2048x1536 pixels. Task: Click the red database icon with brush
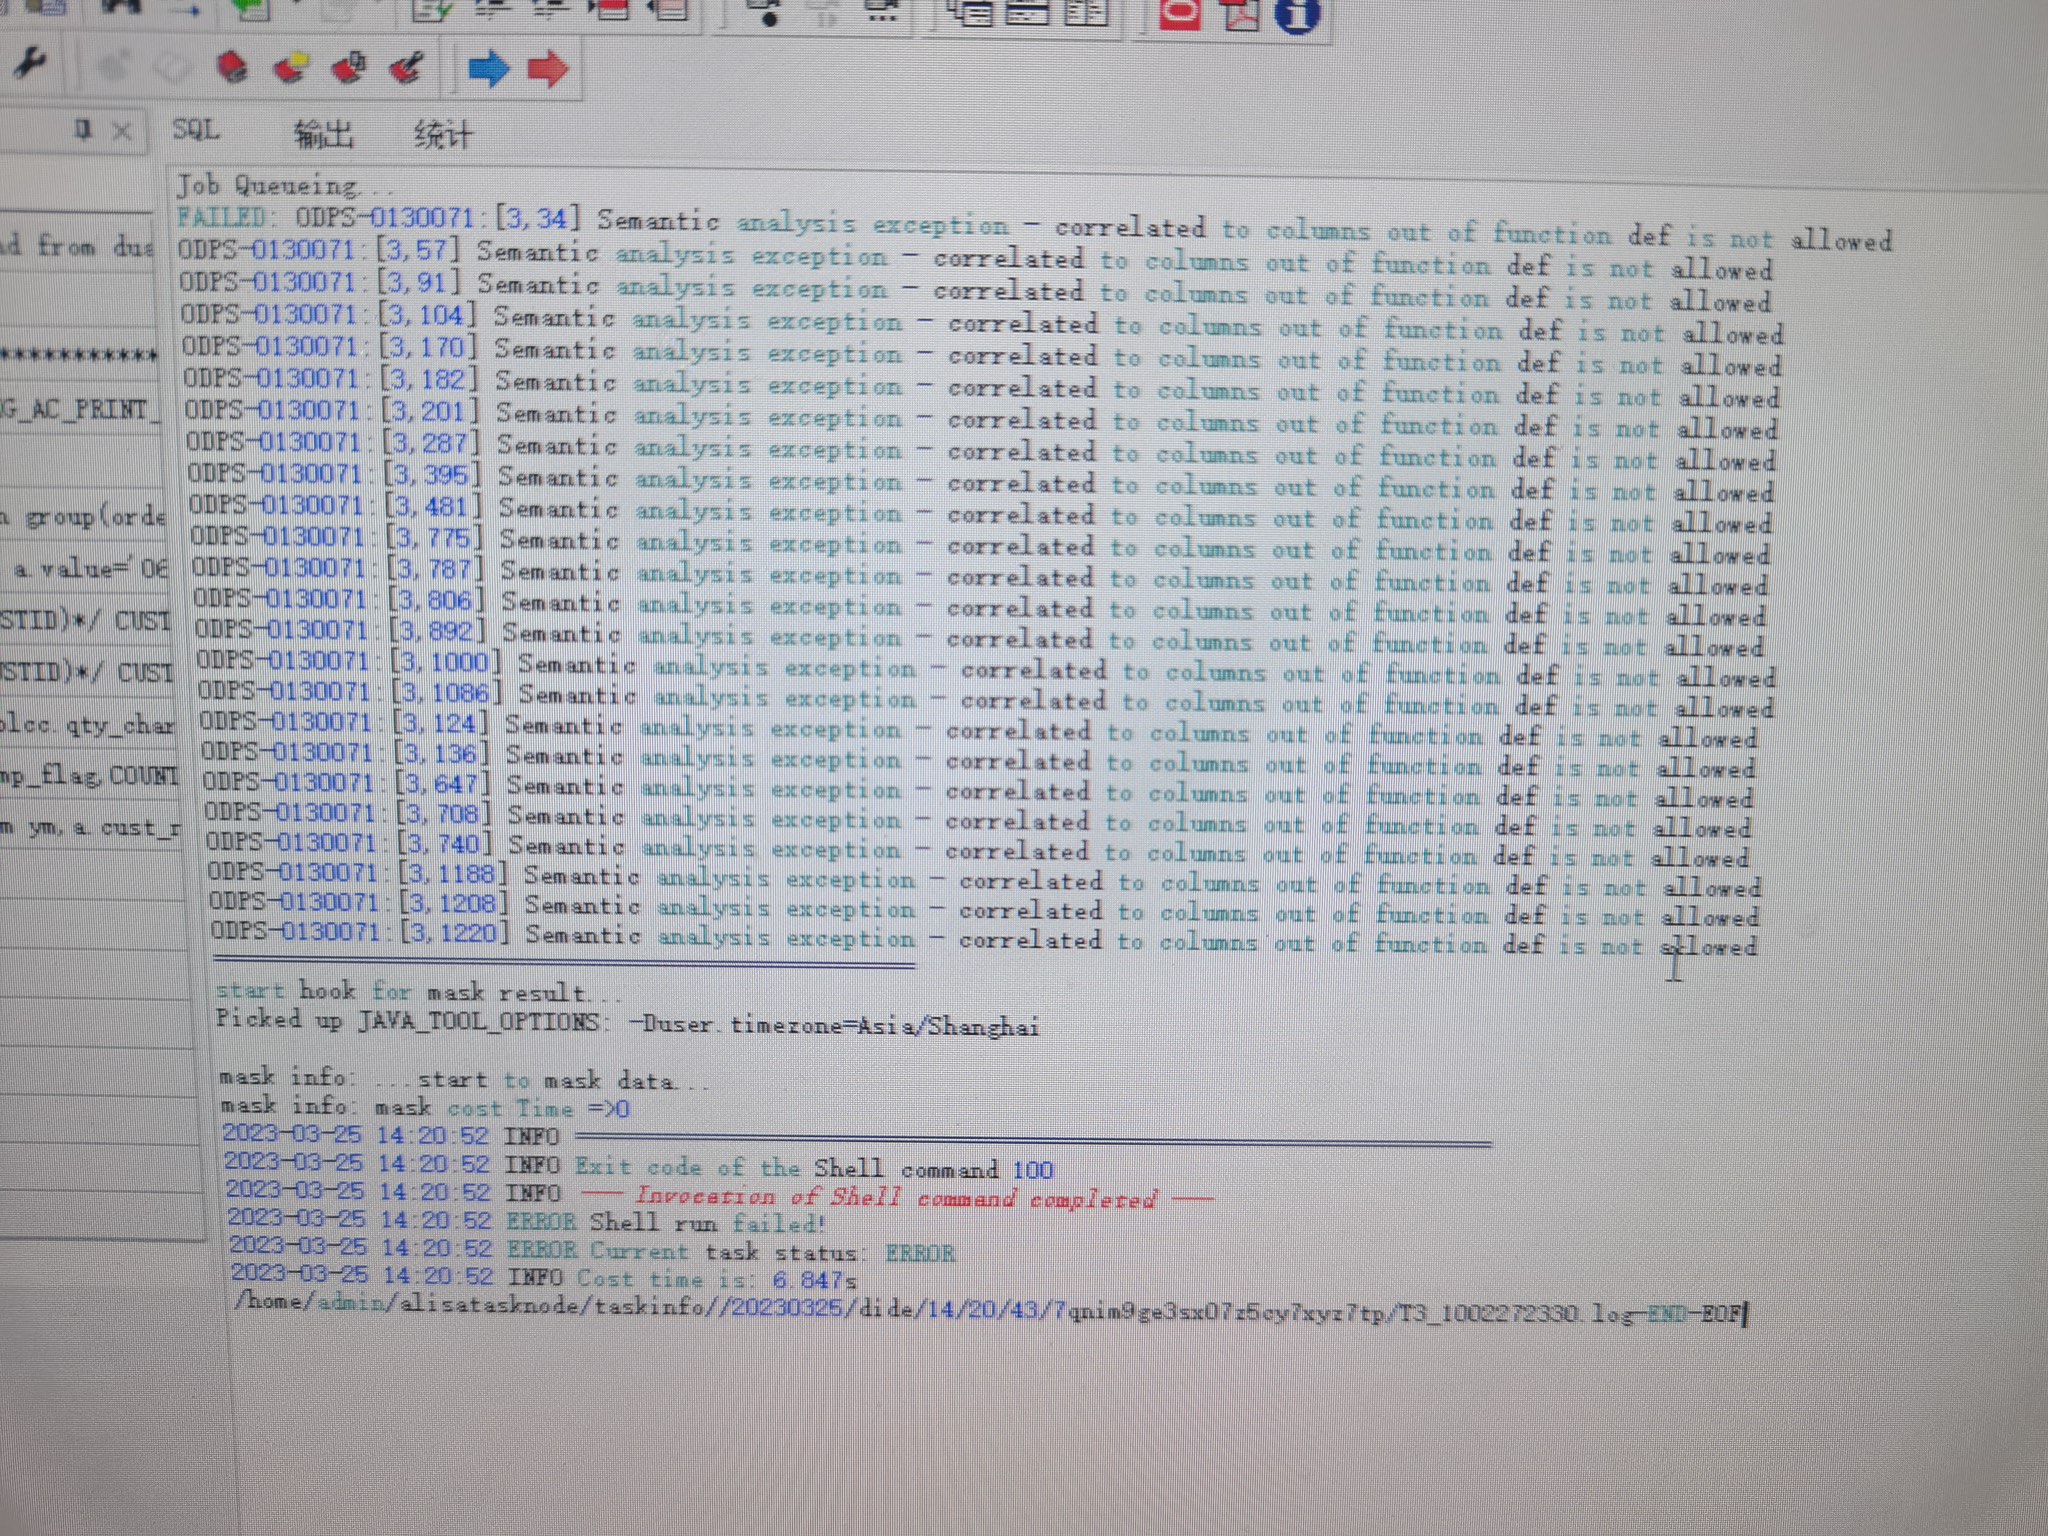click(407, 67)
